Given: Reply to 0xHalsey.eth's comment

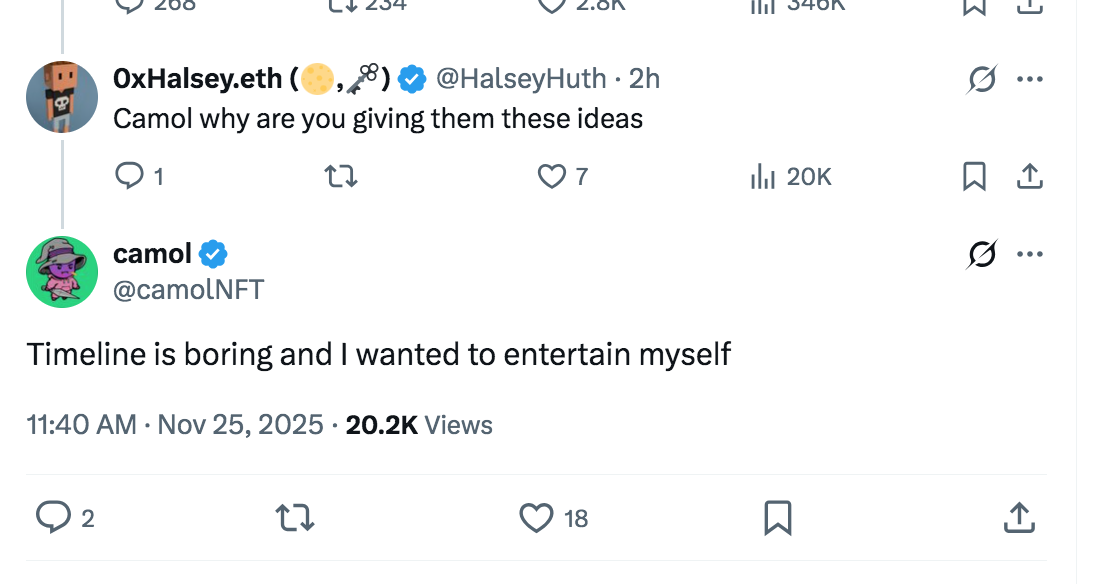Looking at the screenshot, I should pyautogui.click(x=131, y=177).
